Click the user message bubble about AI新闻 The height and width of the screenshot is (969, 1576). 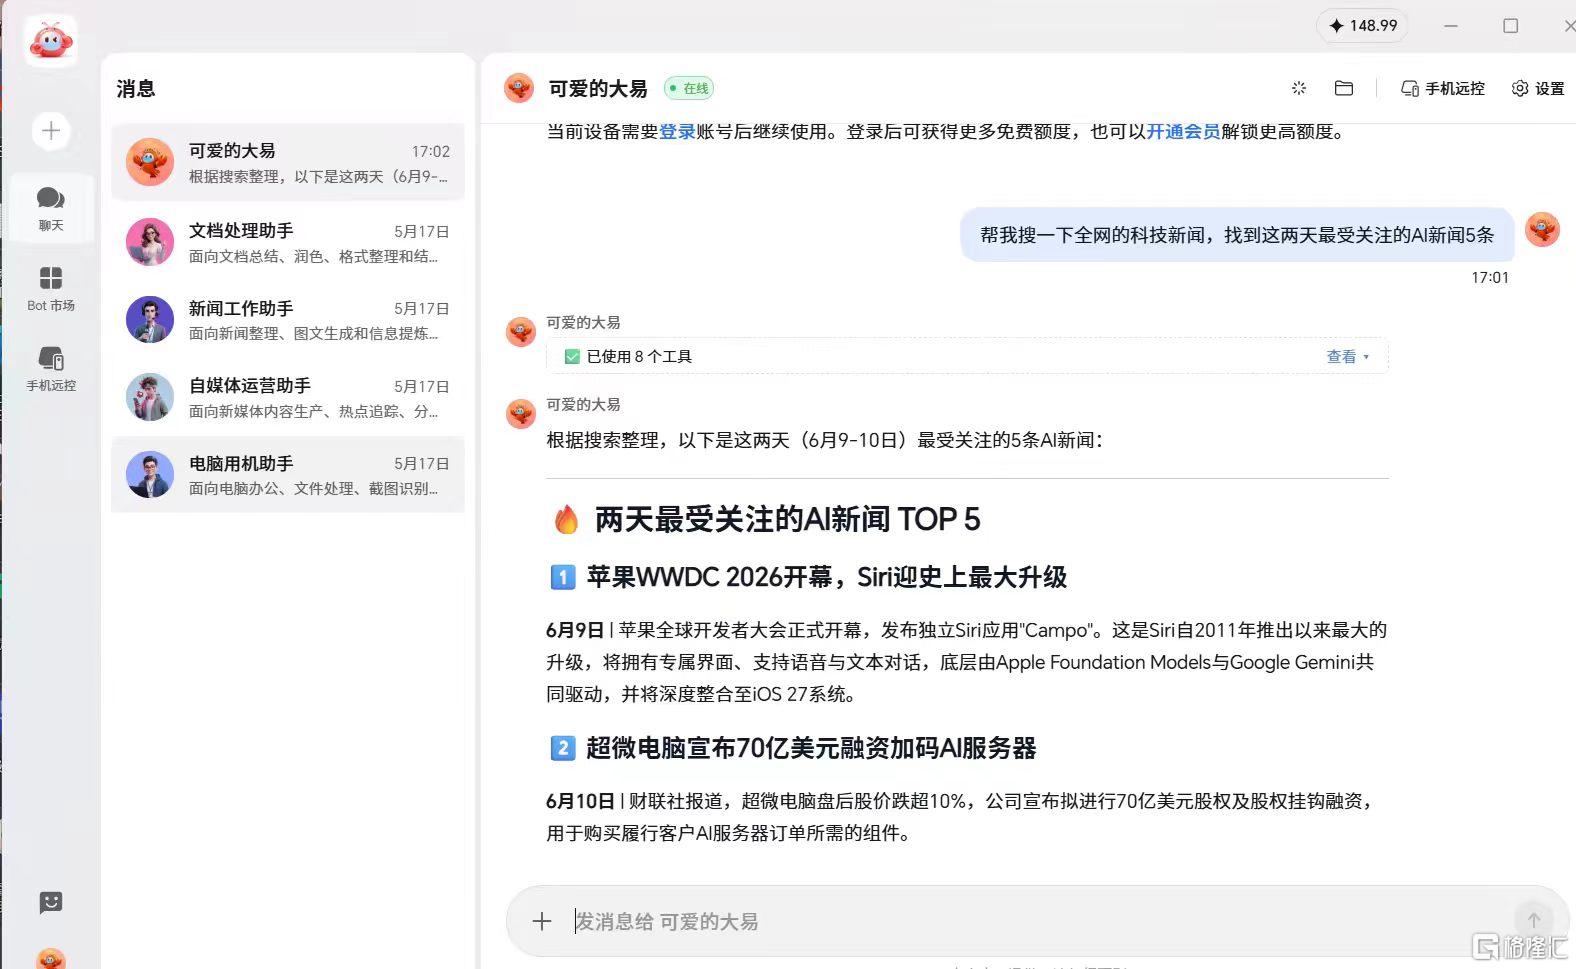click(x=1237, y=235)
